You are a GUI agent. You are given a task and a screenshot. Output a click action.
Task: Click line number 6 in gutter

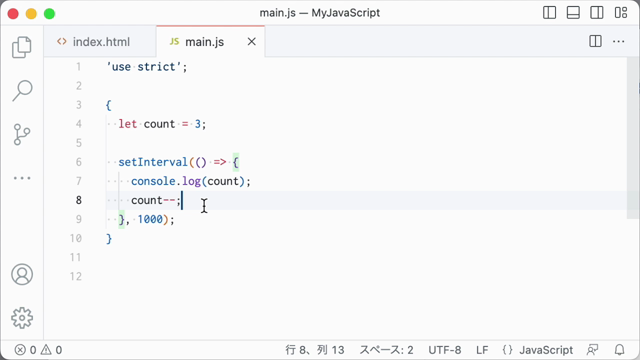pos(78,162)
